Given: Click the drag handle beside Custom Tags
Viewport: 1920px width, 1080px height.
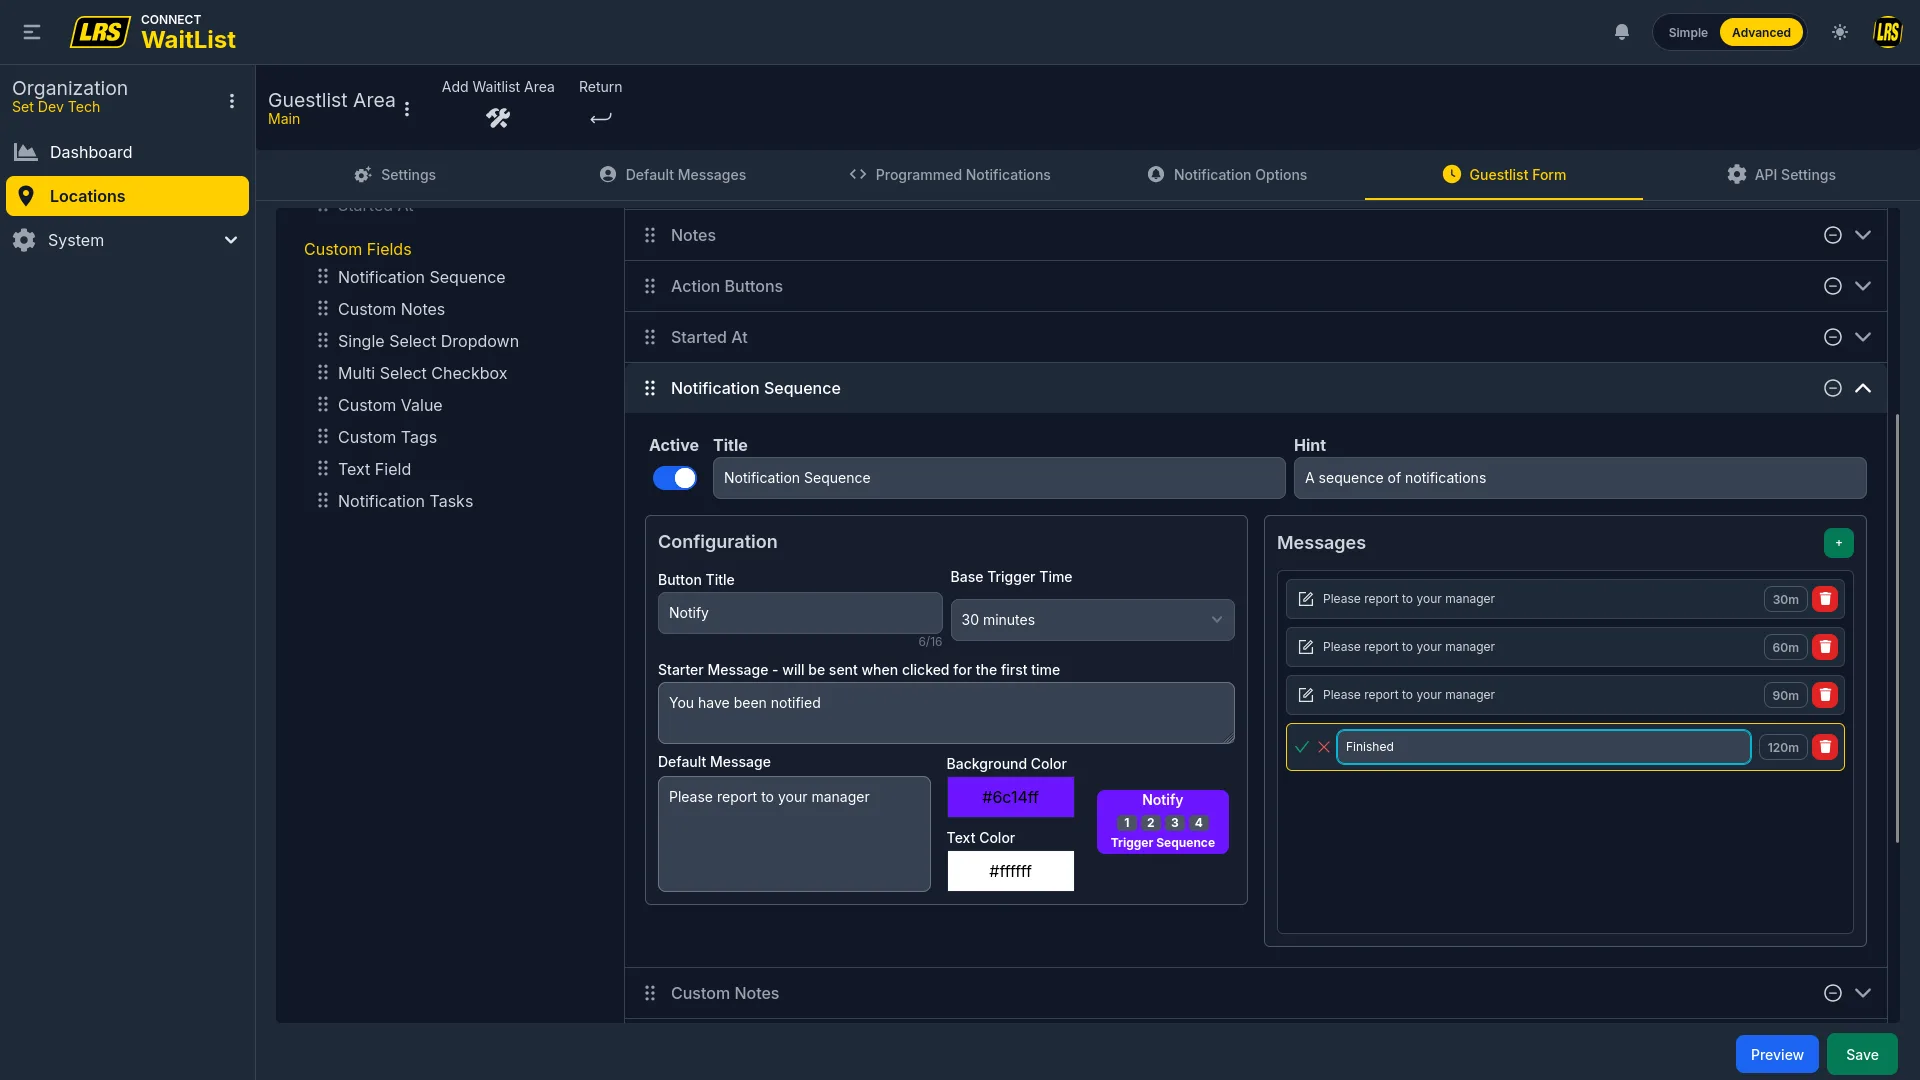Looking at the screenshot, I should coord(322,437).
